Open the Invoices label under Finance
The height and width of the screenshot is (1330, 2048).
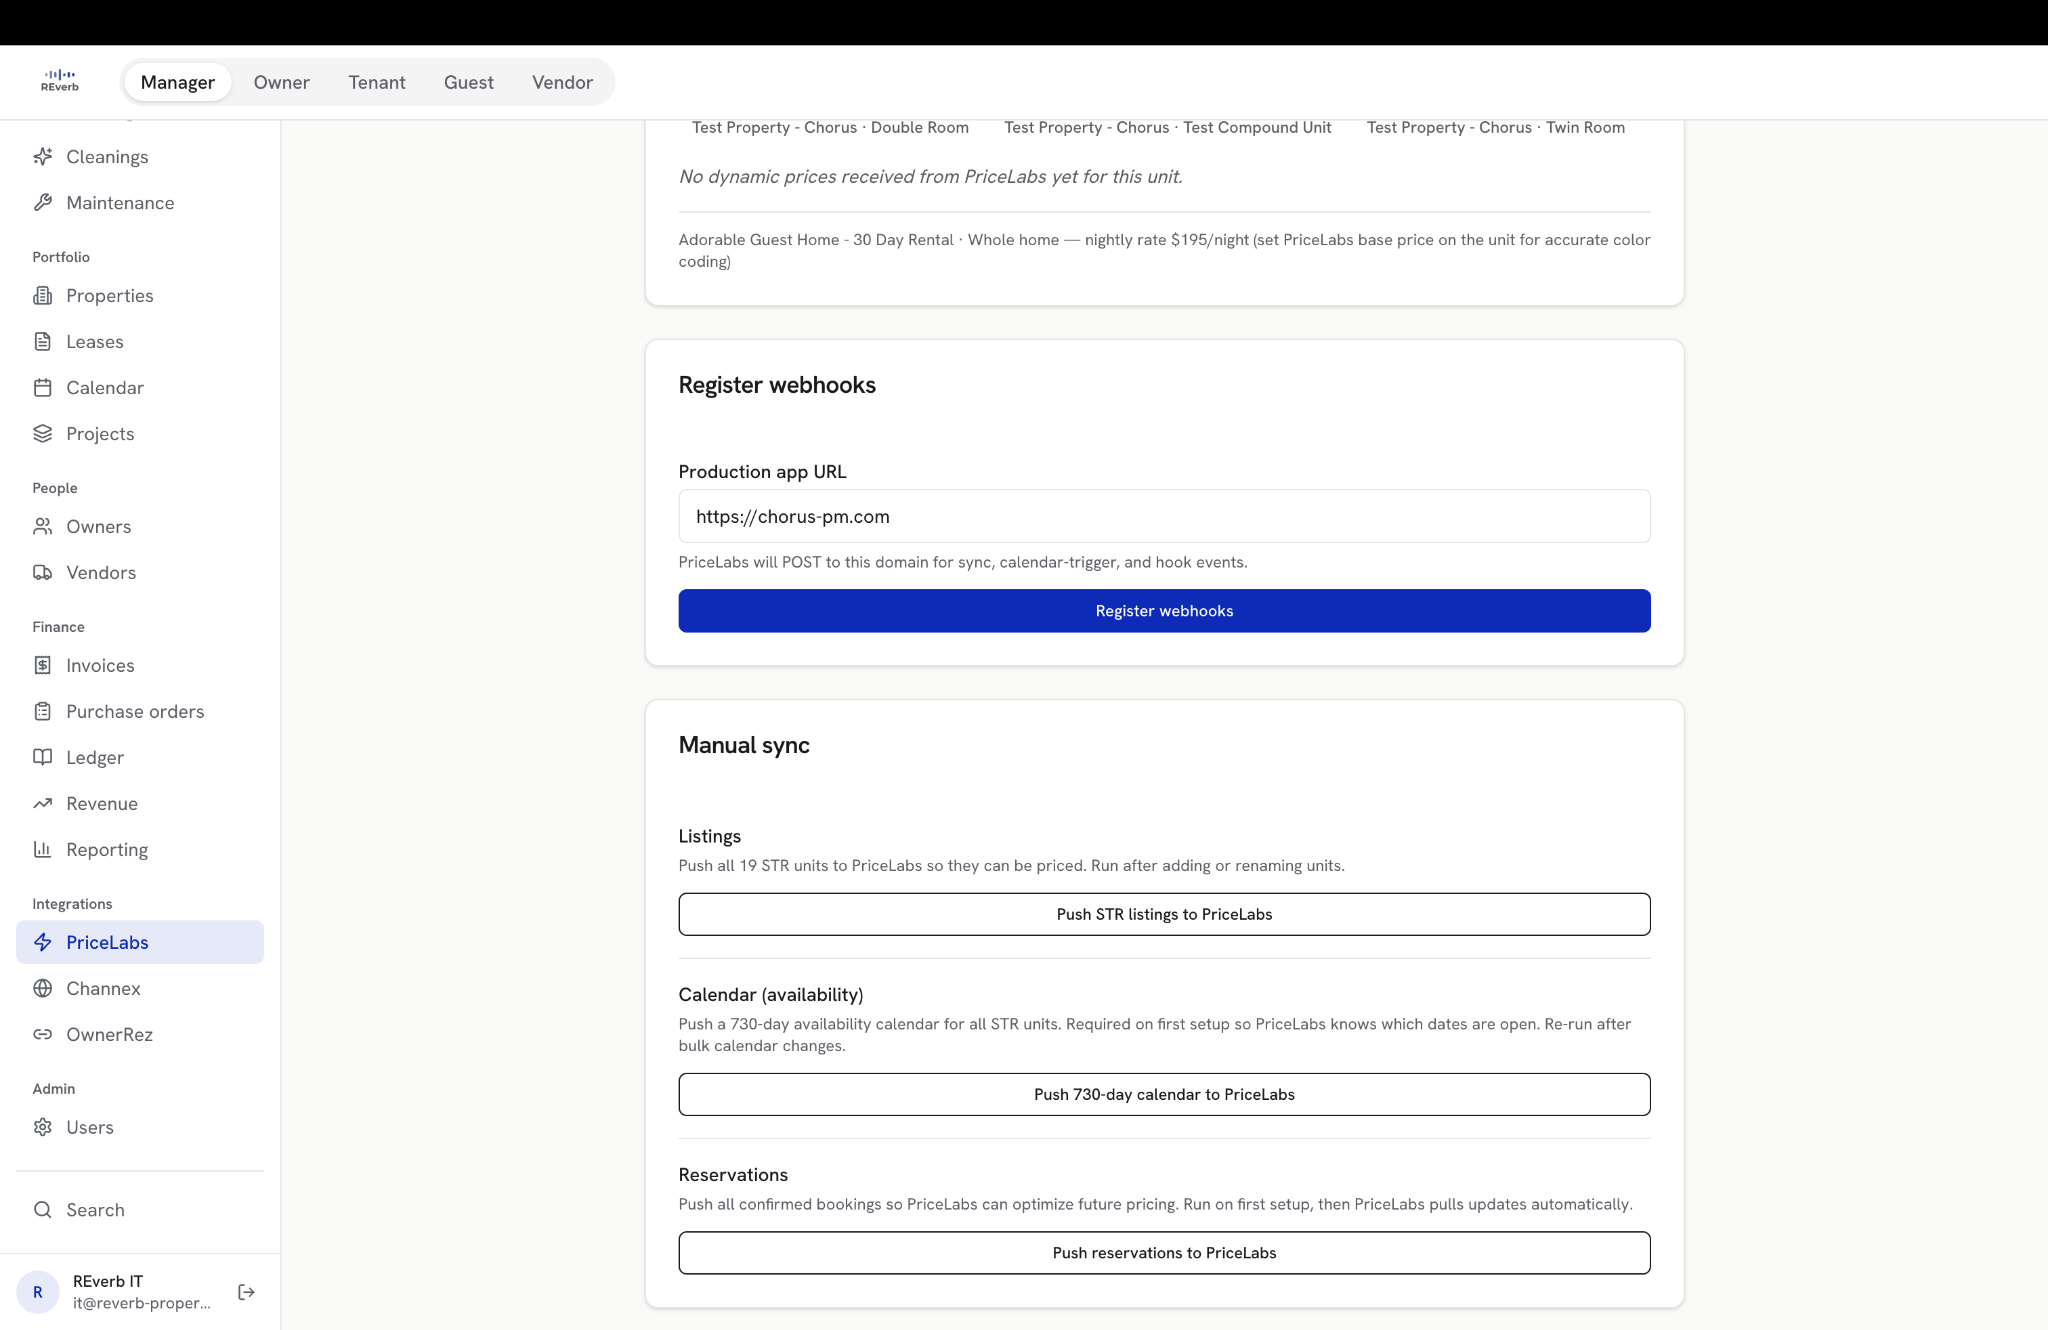pyautogui.click(x=100, y=666)
